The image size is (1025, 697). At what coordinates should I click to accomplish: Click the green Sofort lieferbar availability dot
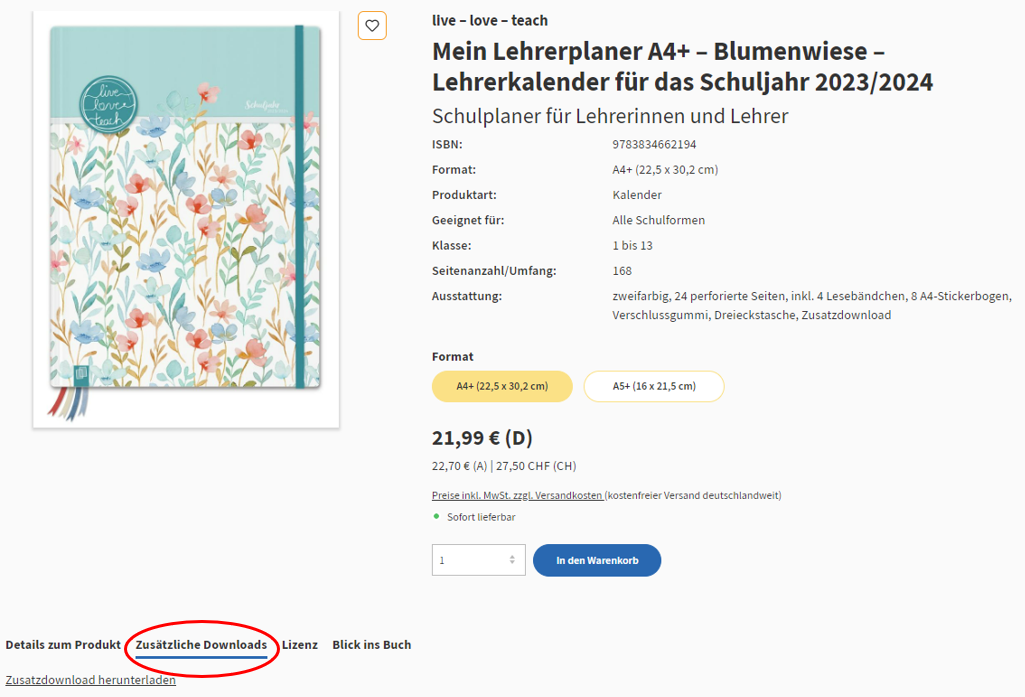click(x=436, y=516)
